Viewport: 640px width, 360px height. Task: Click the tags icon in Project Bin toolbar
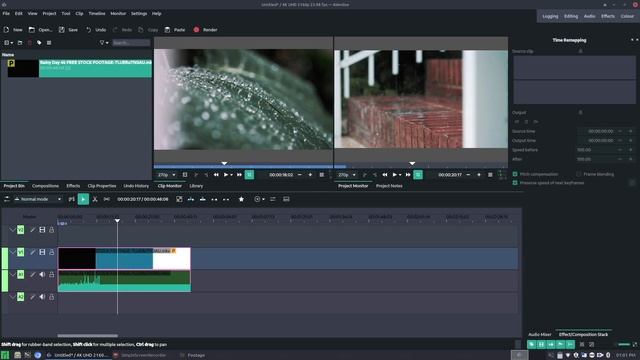click(39, 43)
